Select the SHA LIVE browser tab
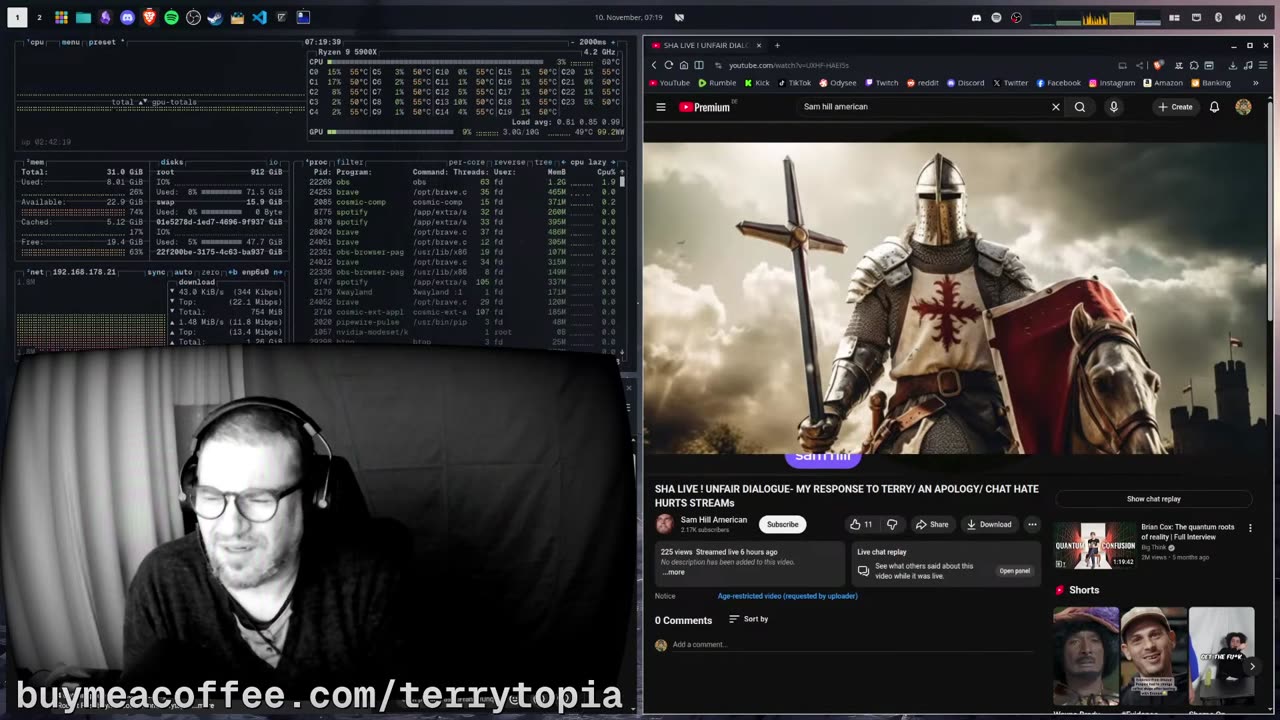The height and width of the screenshot is (720, 1280). tap(706, 45)
